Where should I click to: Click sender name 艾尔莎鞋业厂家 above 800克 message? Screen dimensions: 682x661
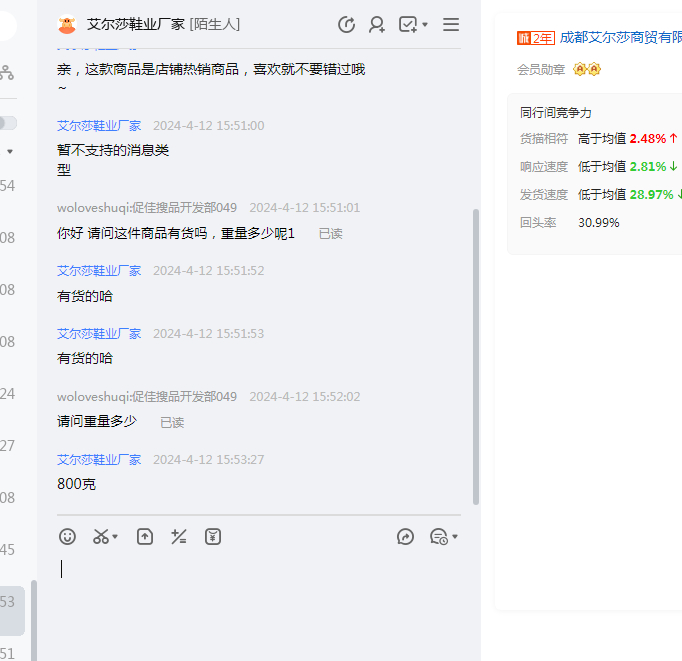click(99, 460)
